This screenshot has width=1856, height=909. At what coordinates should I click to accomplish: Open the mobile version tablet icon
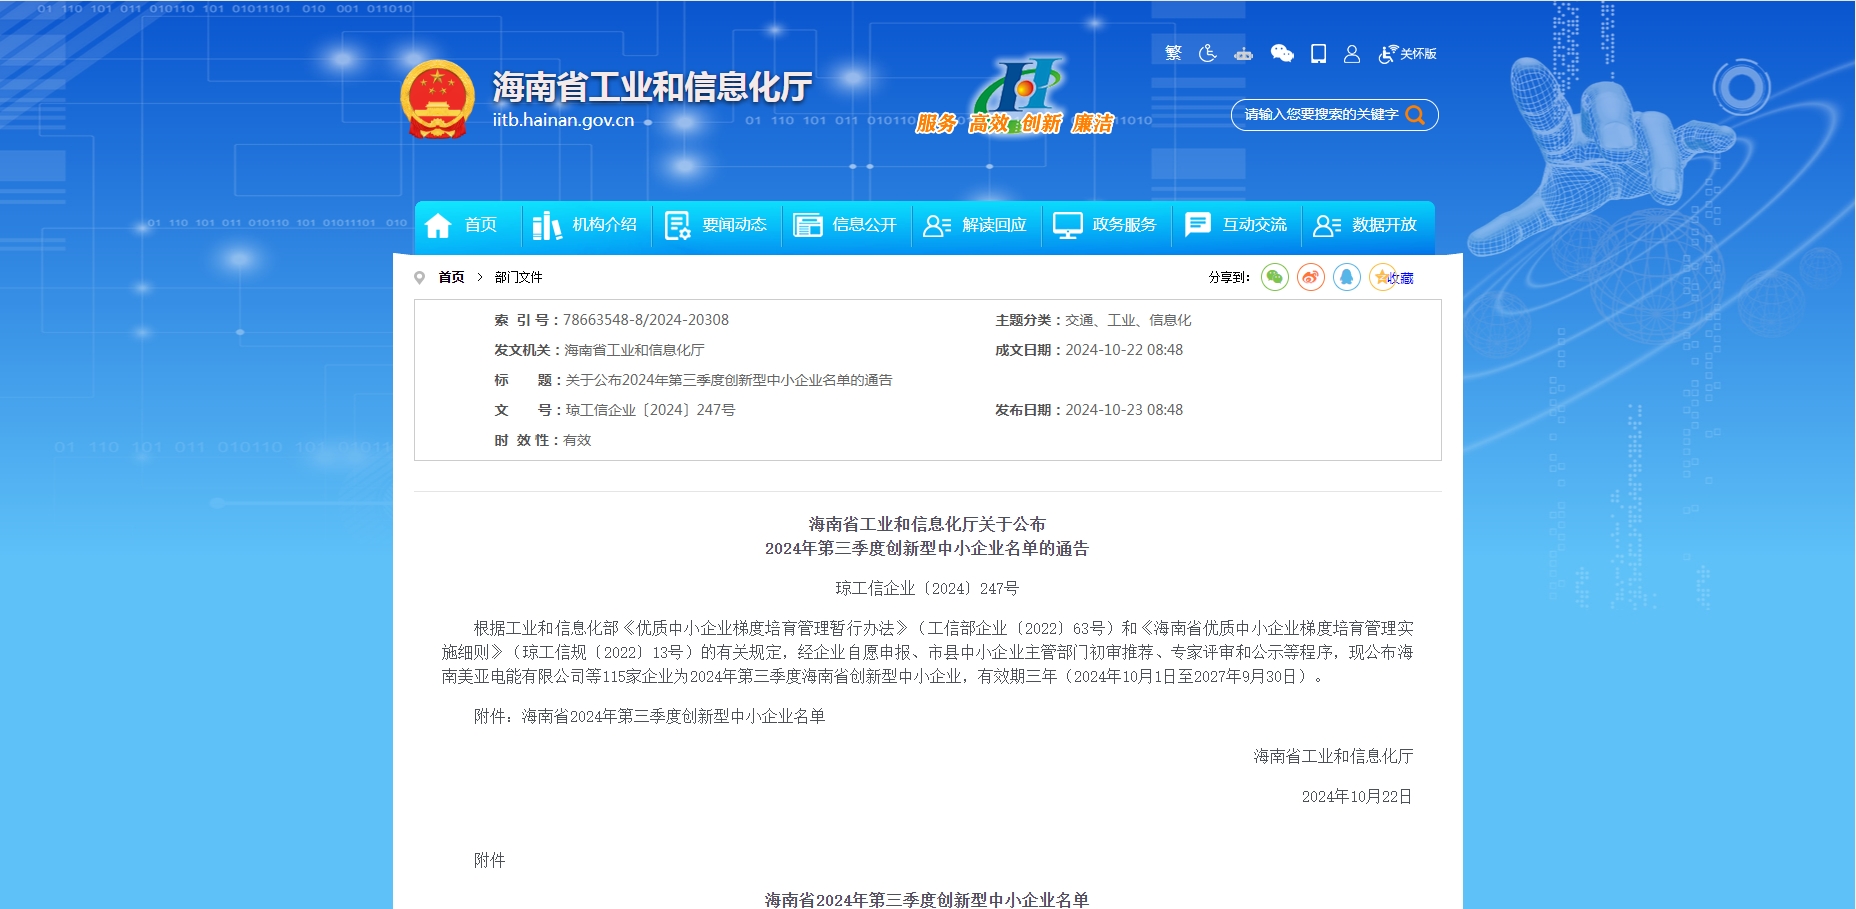[x=1318, y=54]
